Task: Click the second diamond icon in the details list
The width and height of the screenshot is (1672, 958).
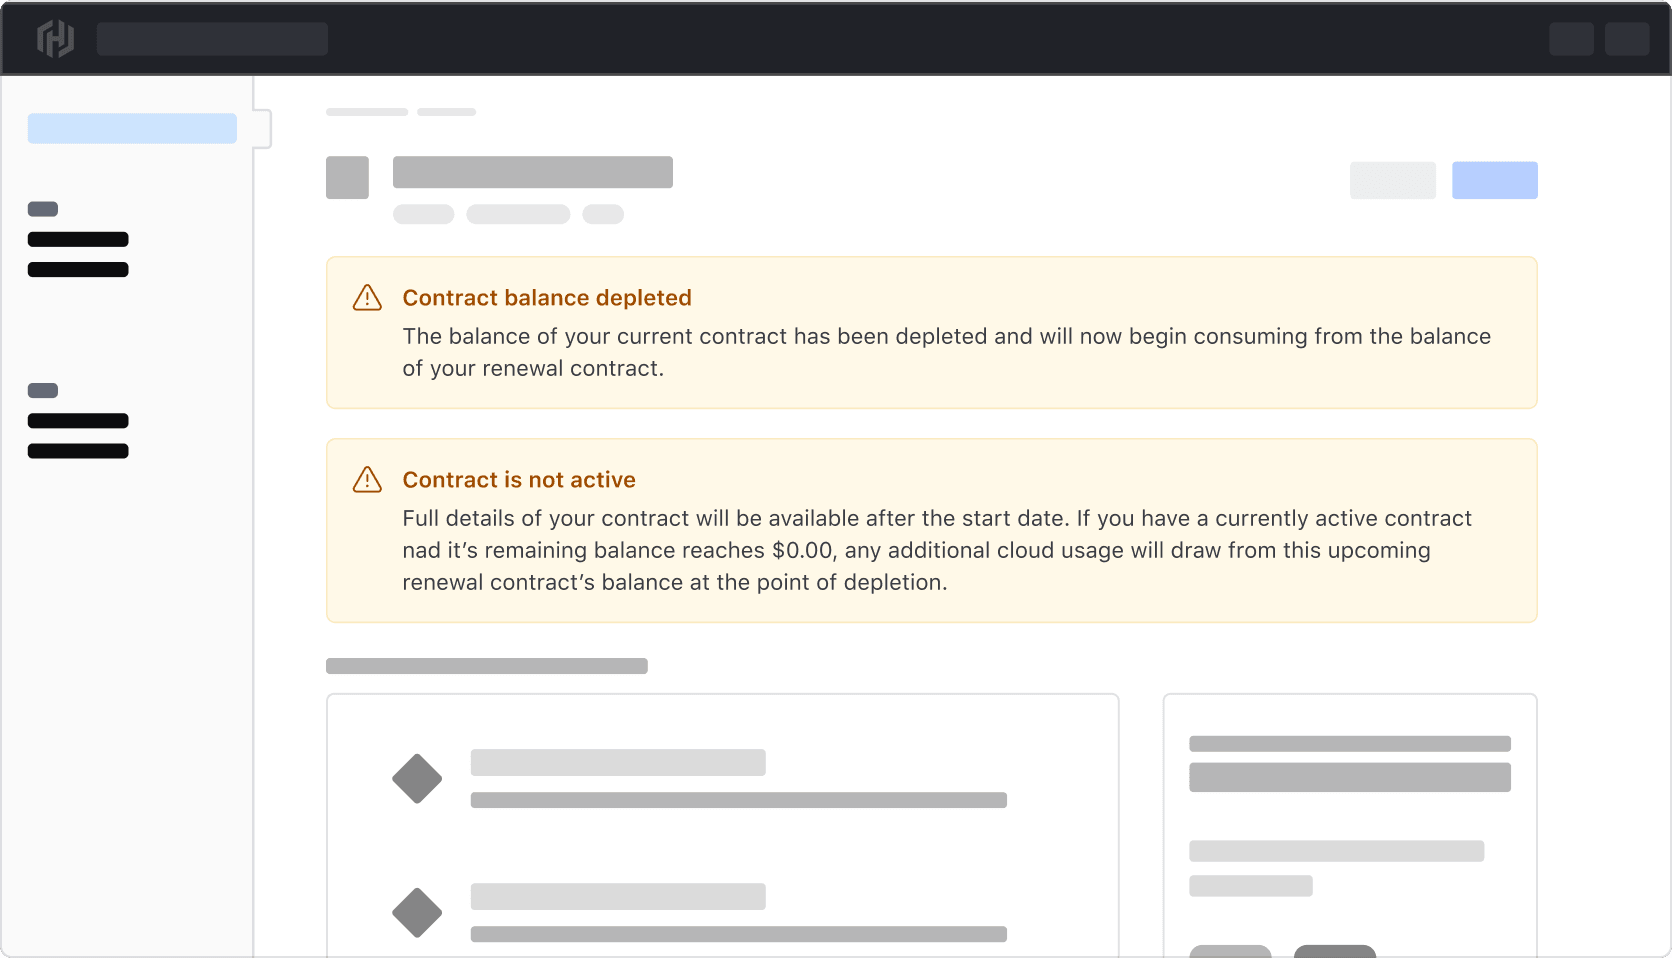Action: (417, 913)
